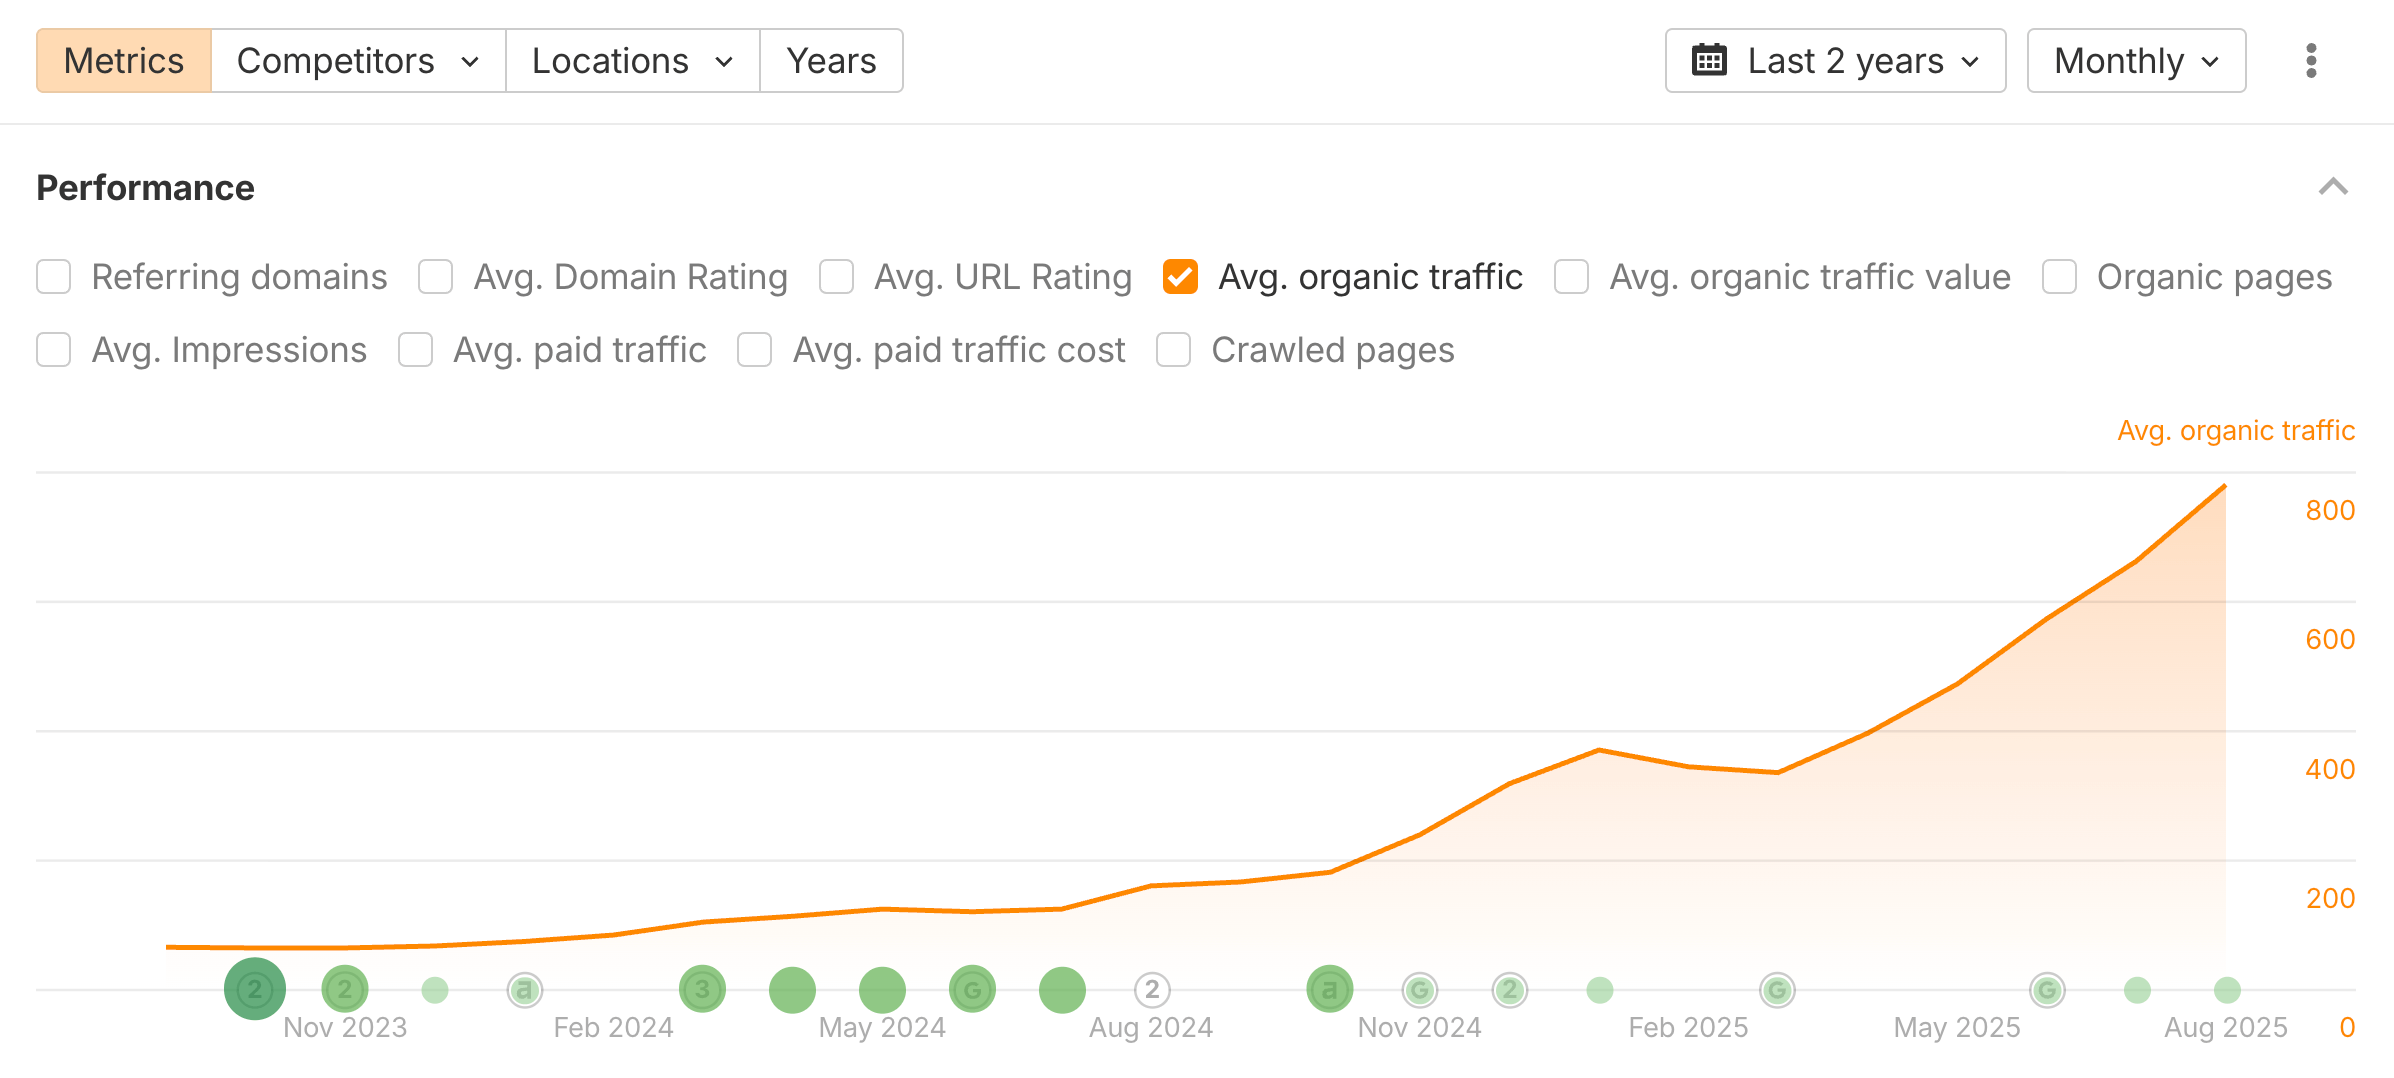This screenshot has height=1078, width=2394.
Task: Check the Organic pages checkbox
Action: [2059, 276]
